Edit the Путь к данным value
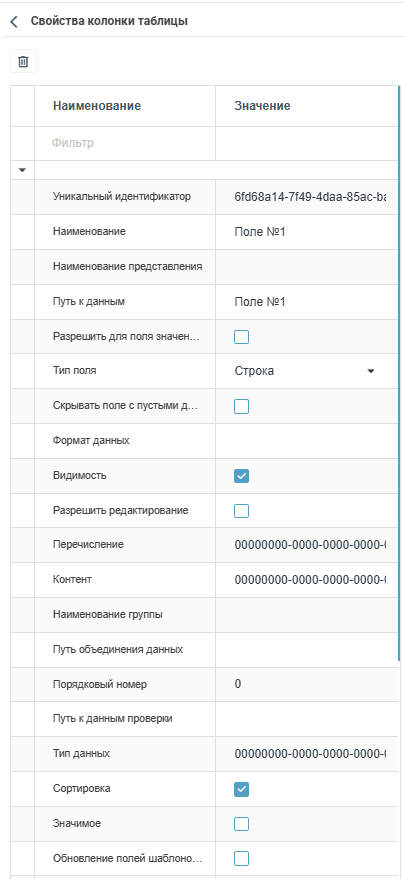 [x=307, y=302]
